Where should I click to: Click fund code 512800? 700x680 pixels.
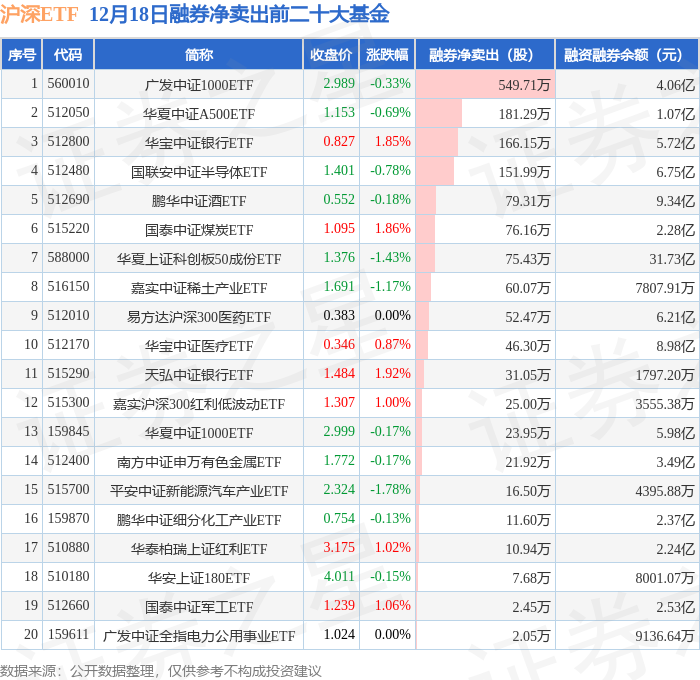68,142
